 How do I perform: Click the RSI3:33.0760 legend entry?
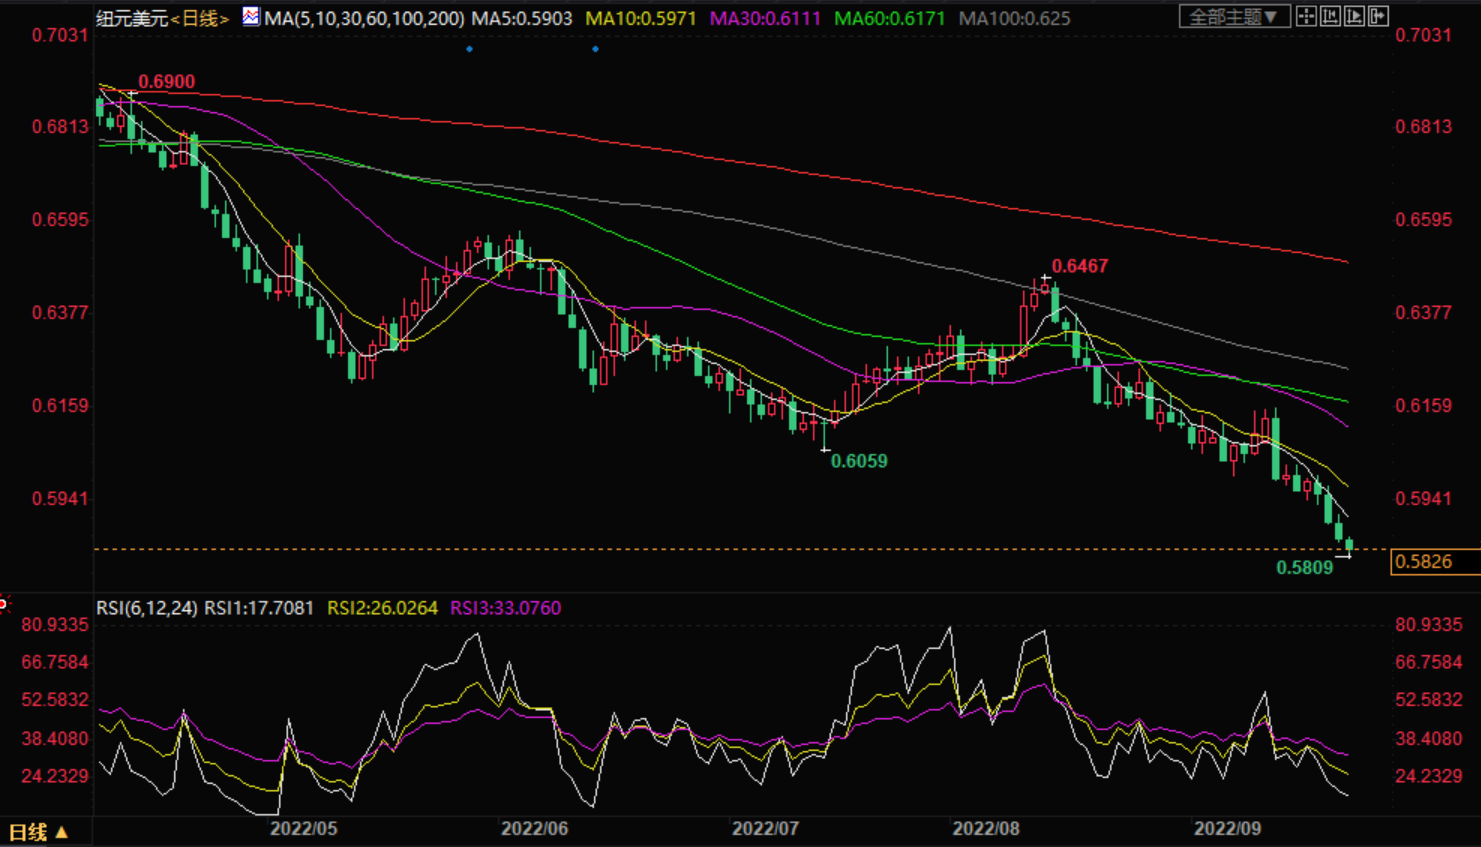tap(505, 608)
